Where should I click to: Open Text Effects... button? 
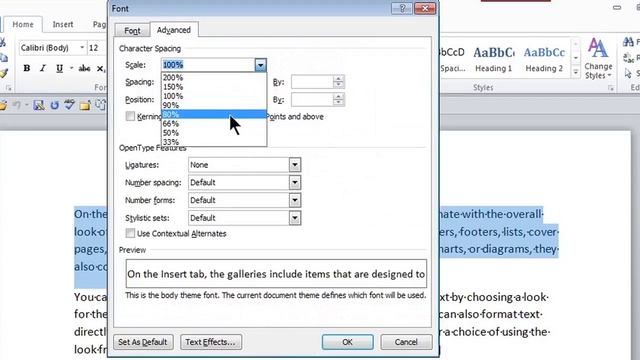point(211,342)
